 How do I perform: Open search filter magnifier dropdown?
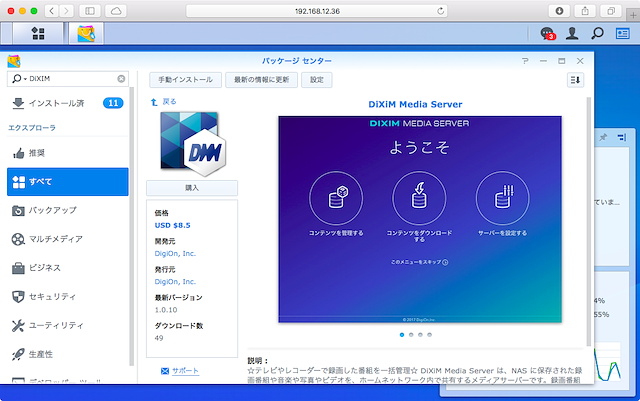tap(19, 78)
